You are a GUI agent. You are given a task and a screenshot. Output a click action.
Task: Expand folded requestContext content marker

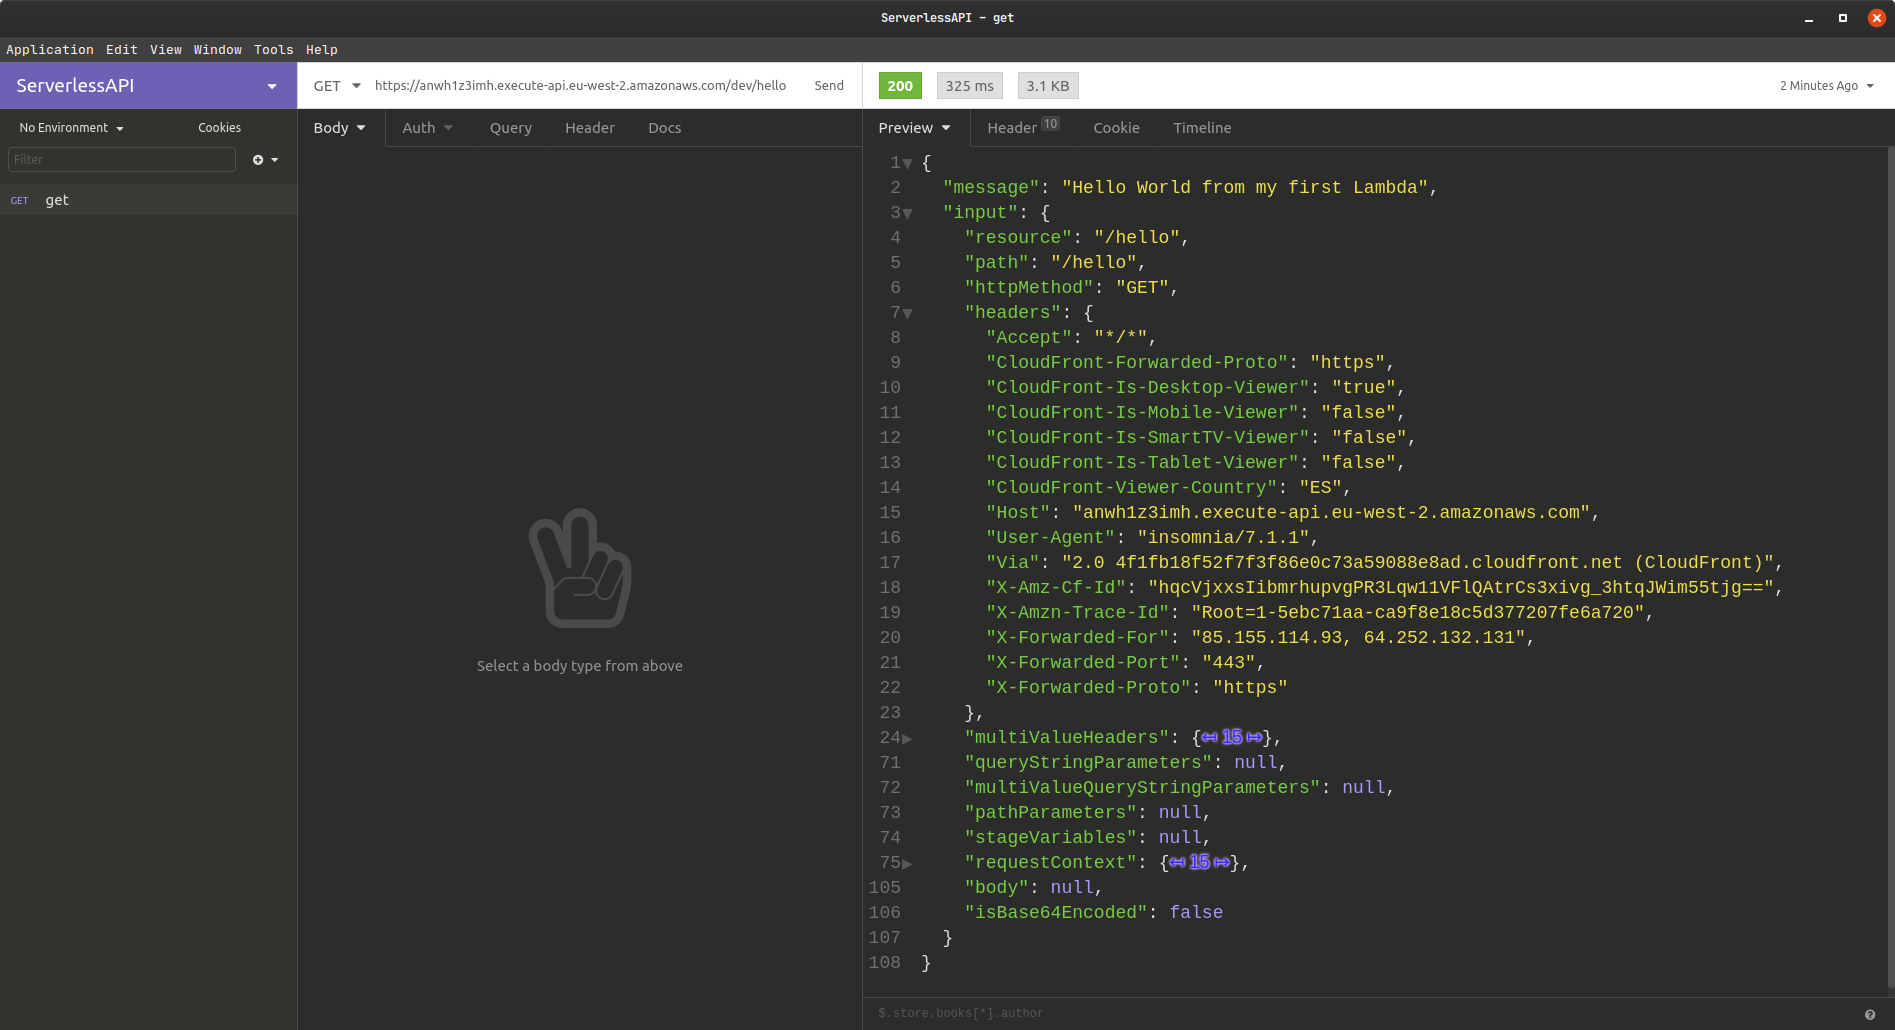(1199, 862)
